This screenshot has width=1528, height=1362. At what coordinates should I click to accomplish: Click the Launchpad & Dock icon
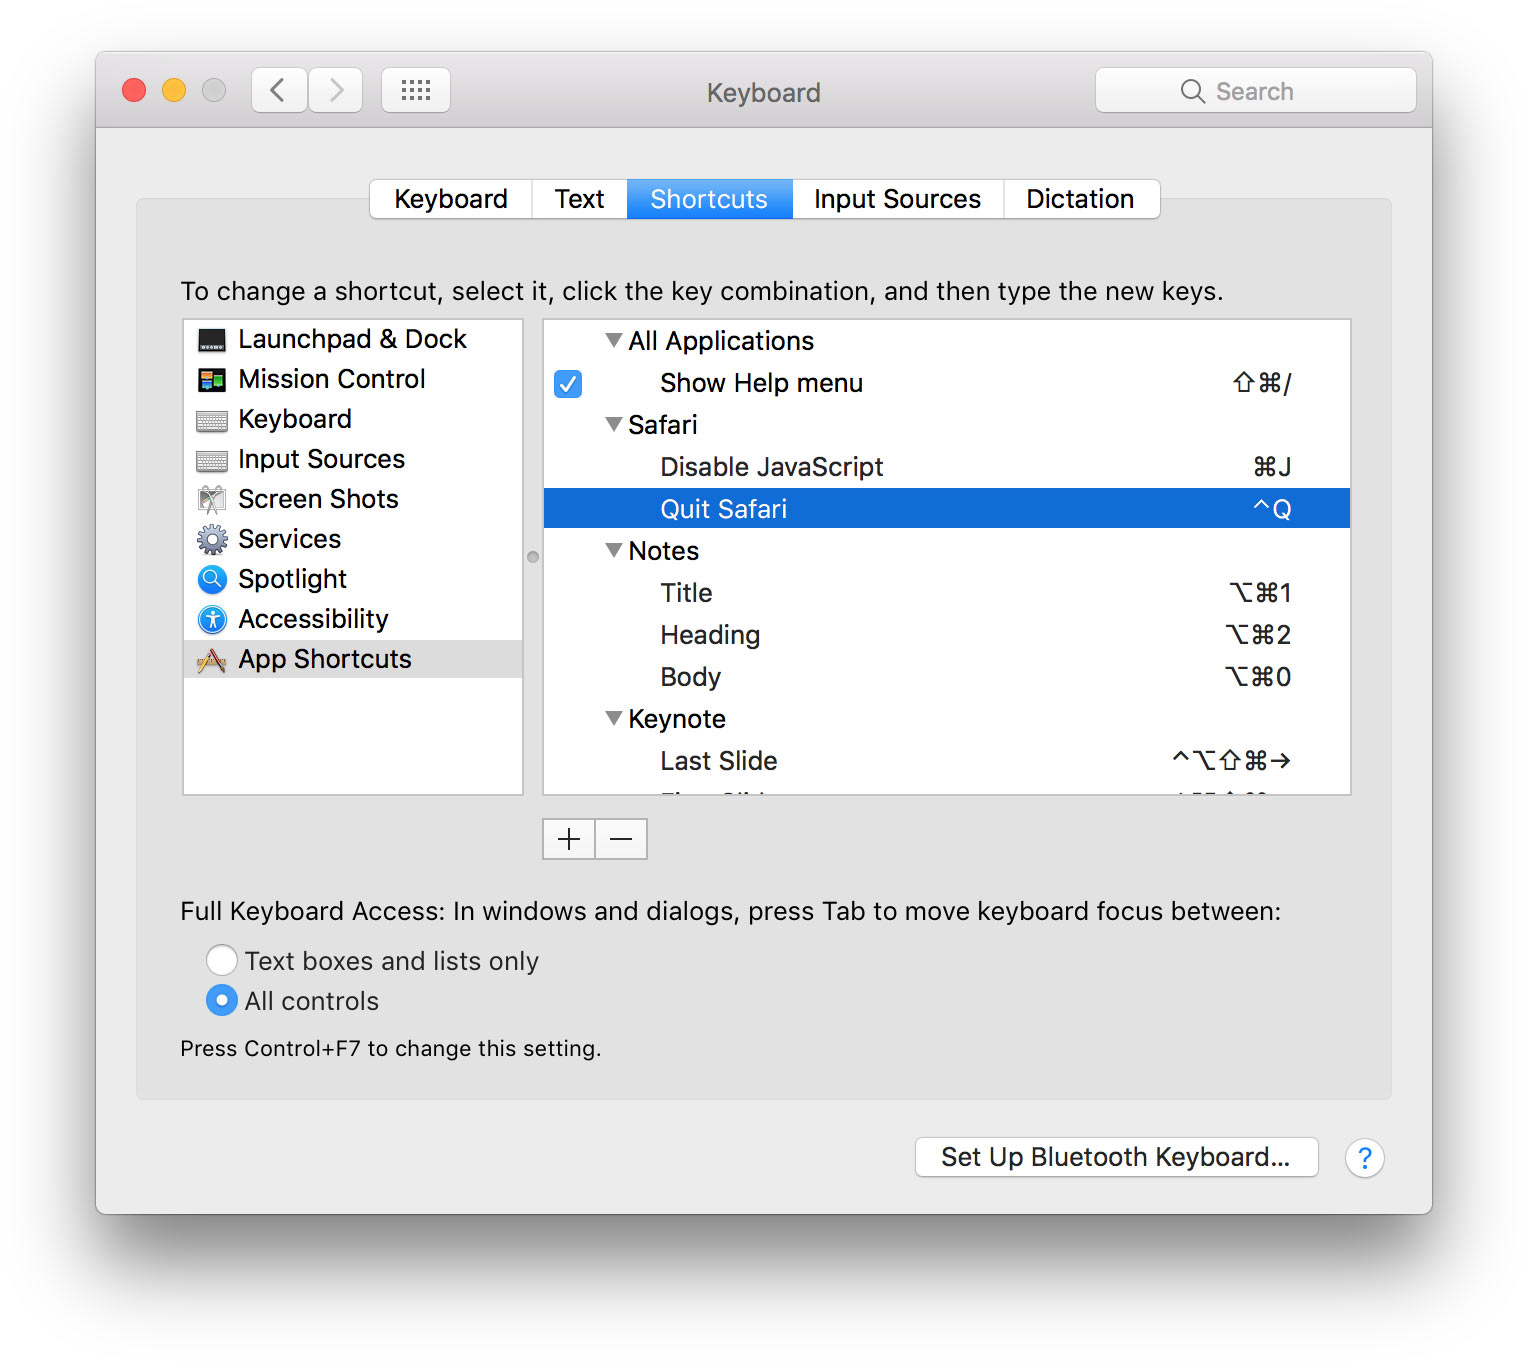(212, 340)
